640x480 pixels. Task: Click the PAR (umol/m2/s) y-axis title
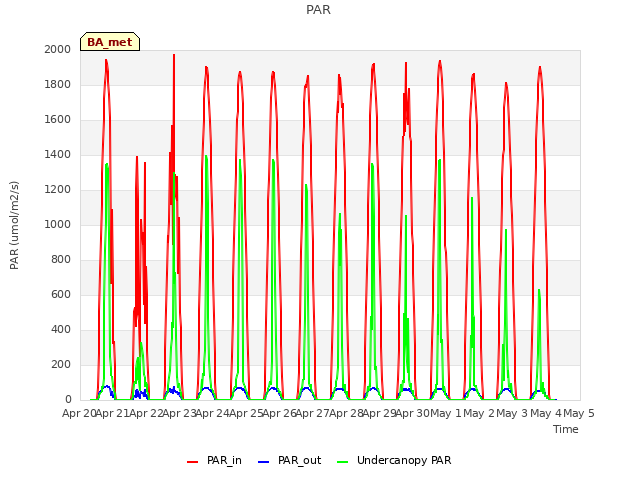14,225
